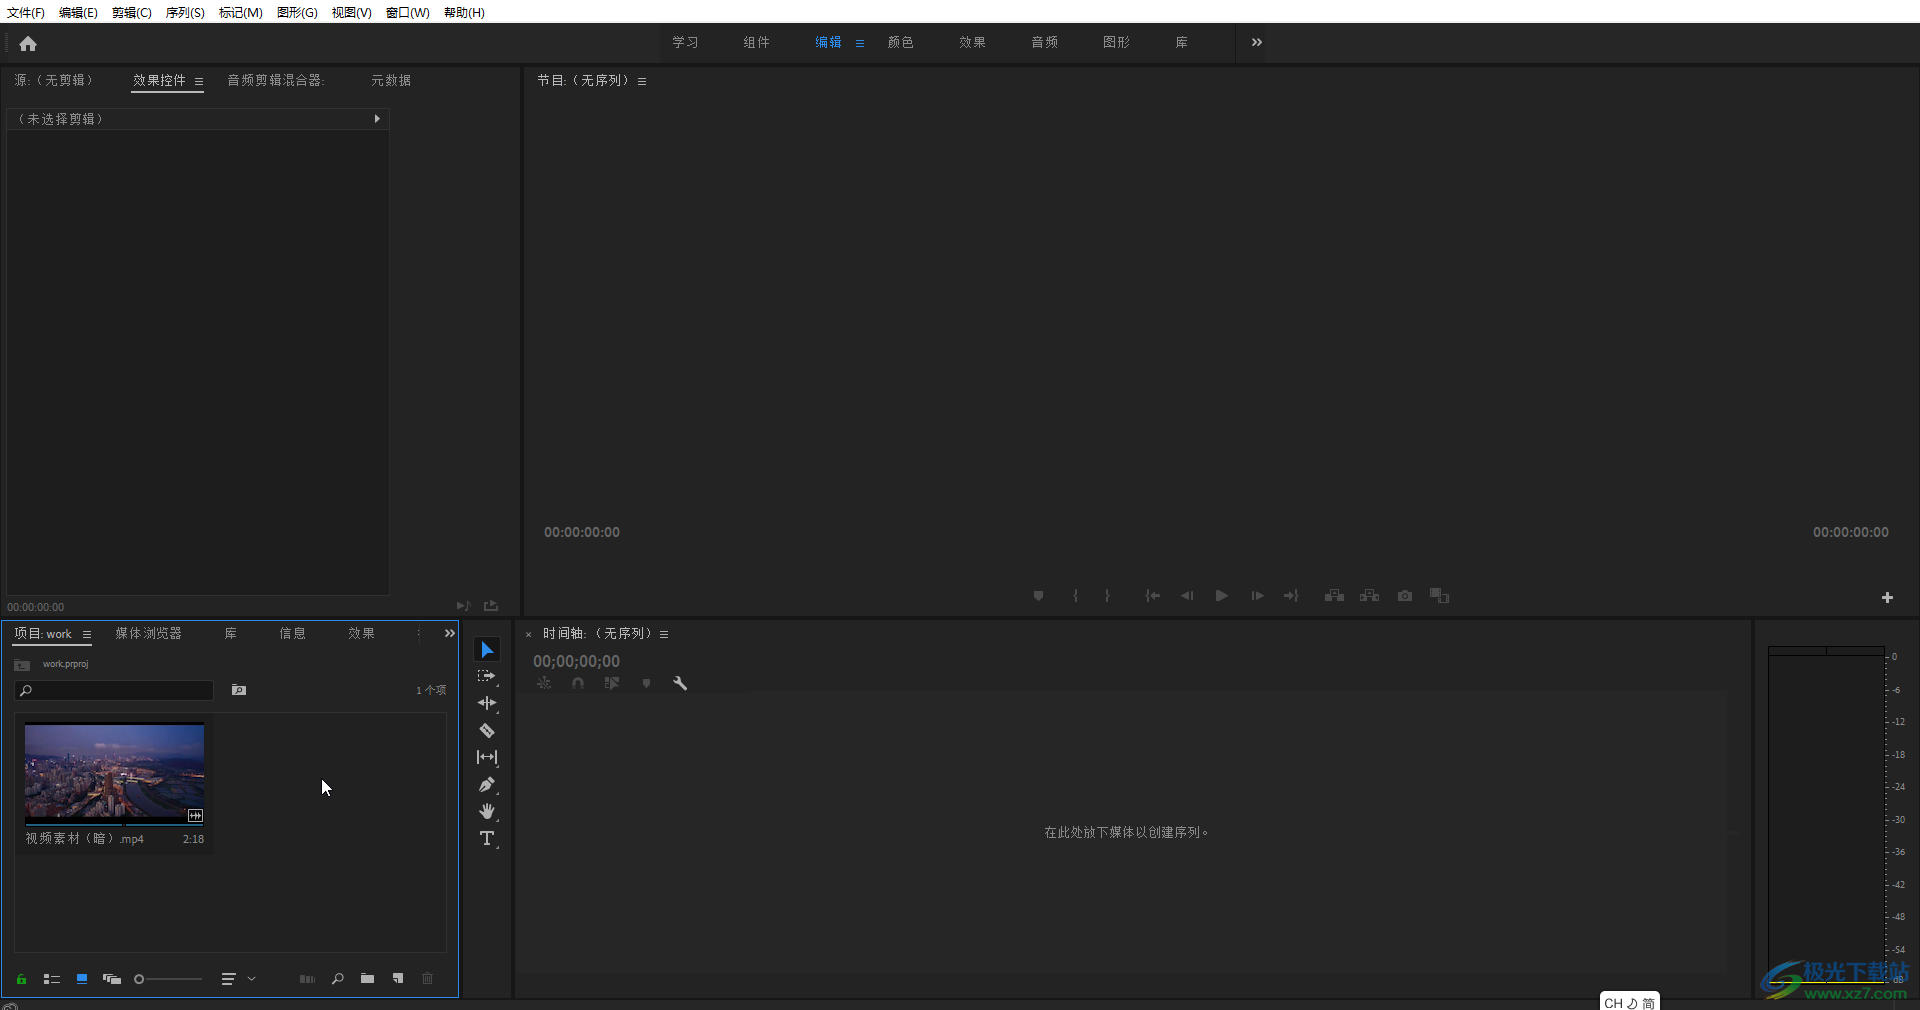Viewport: 1920px width, 1010px height.
Task: Switch to Media Browser tab
Action: 149,633
